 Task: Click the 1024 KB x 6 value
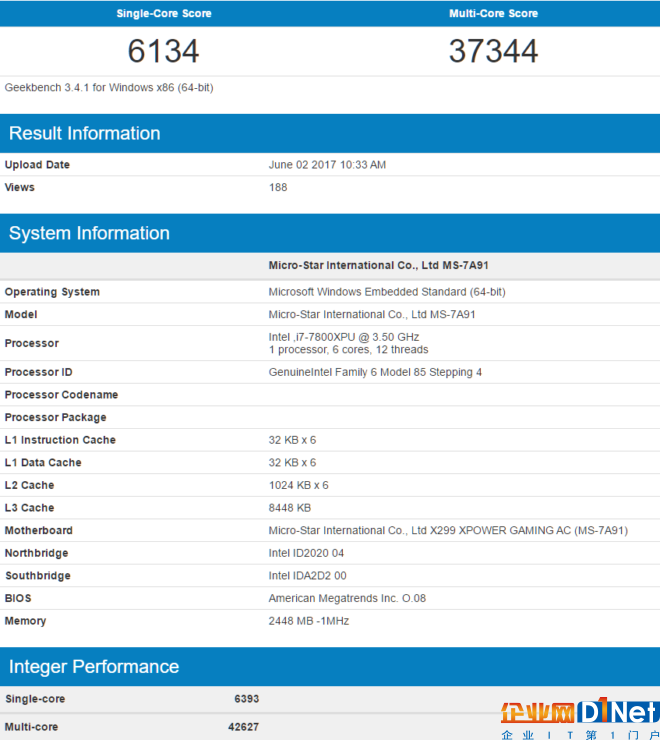(298, 485)
